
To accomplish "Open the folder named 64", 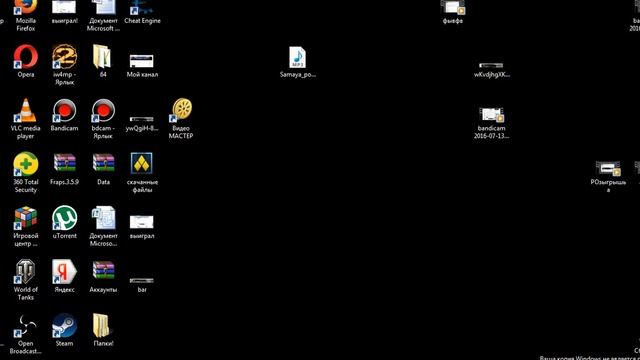I will coord(103,61).
